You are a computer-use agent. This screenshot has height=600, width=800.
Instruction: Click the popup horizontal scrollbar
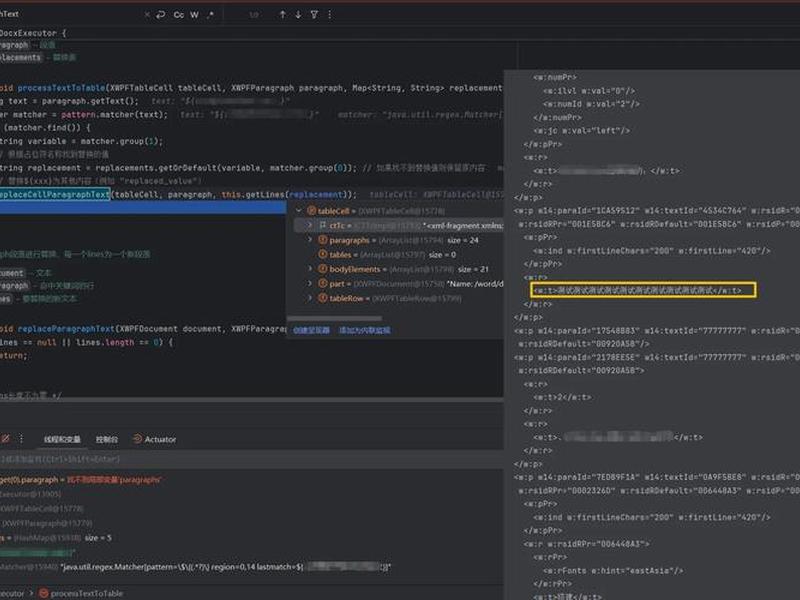coord(334,318)
